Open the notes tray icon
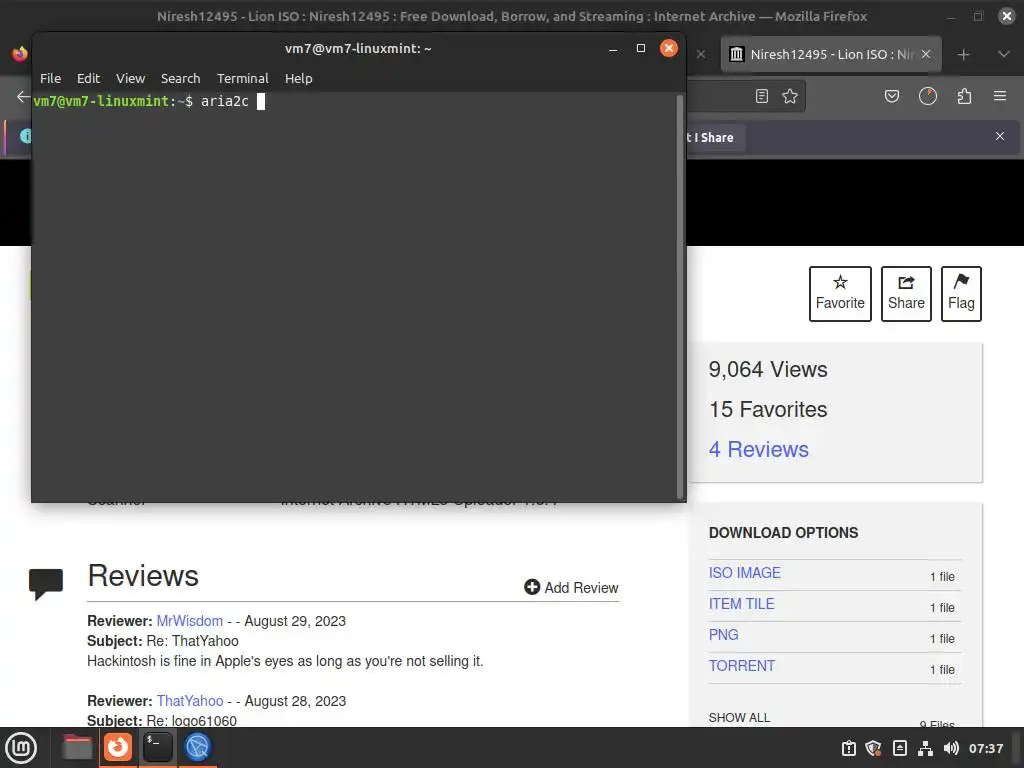 pyautogui.click(x=899, y=748)
